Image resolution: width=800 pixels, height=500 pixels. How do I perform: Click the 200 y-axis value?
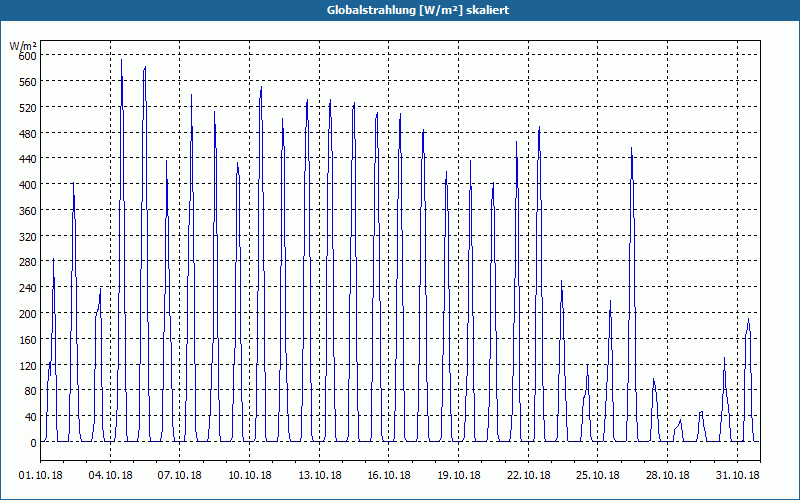[x=28, y=314]
